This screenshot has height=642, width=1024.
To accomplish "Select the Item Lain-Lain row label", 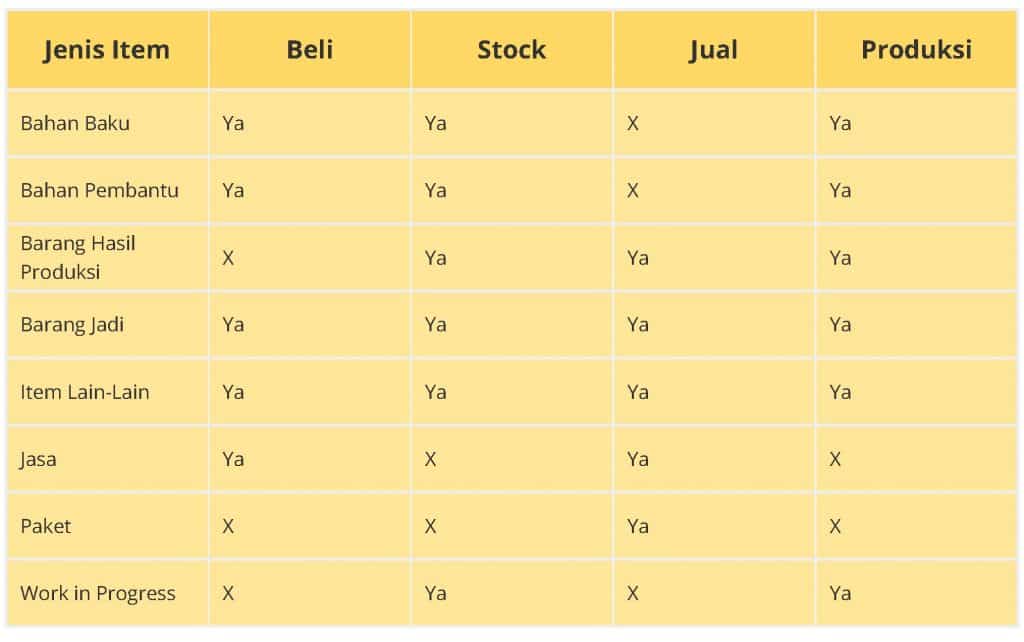I will [85, 392].
